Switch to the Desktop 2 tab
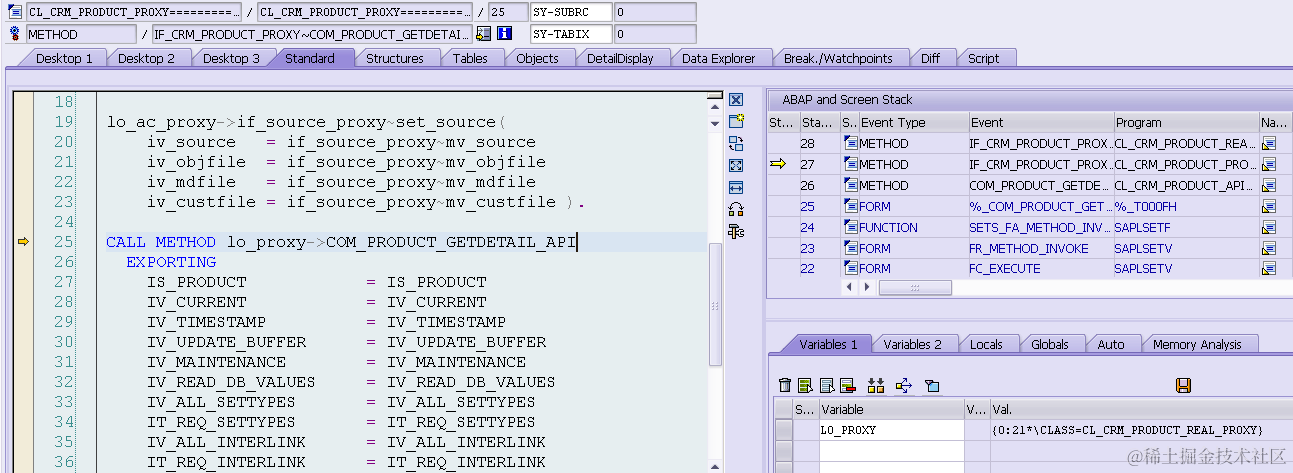1293x473 pixels. (x=146, y=58)
